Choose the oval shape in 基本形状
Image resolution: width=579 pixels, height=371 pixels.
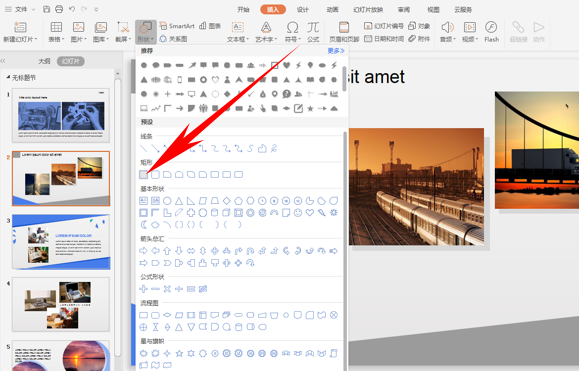pos(167,201)
